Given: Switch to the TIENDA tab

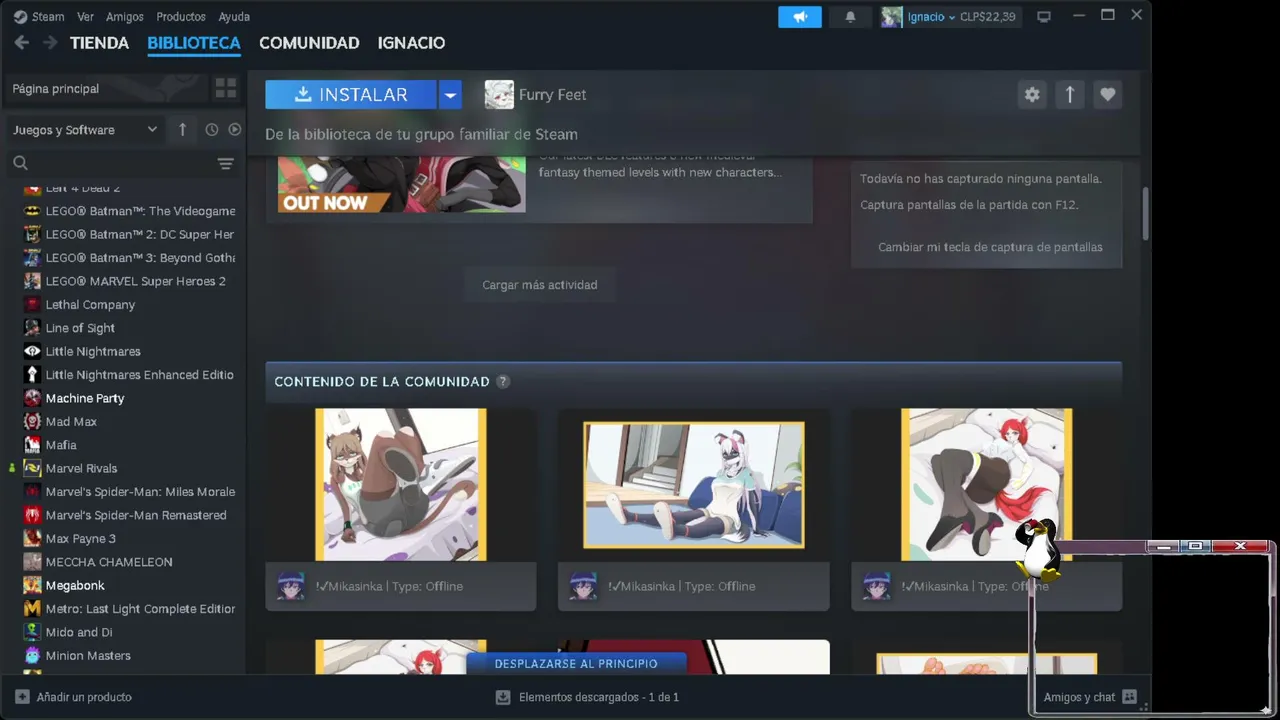Looking at the screenshot, I should 99,43.
